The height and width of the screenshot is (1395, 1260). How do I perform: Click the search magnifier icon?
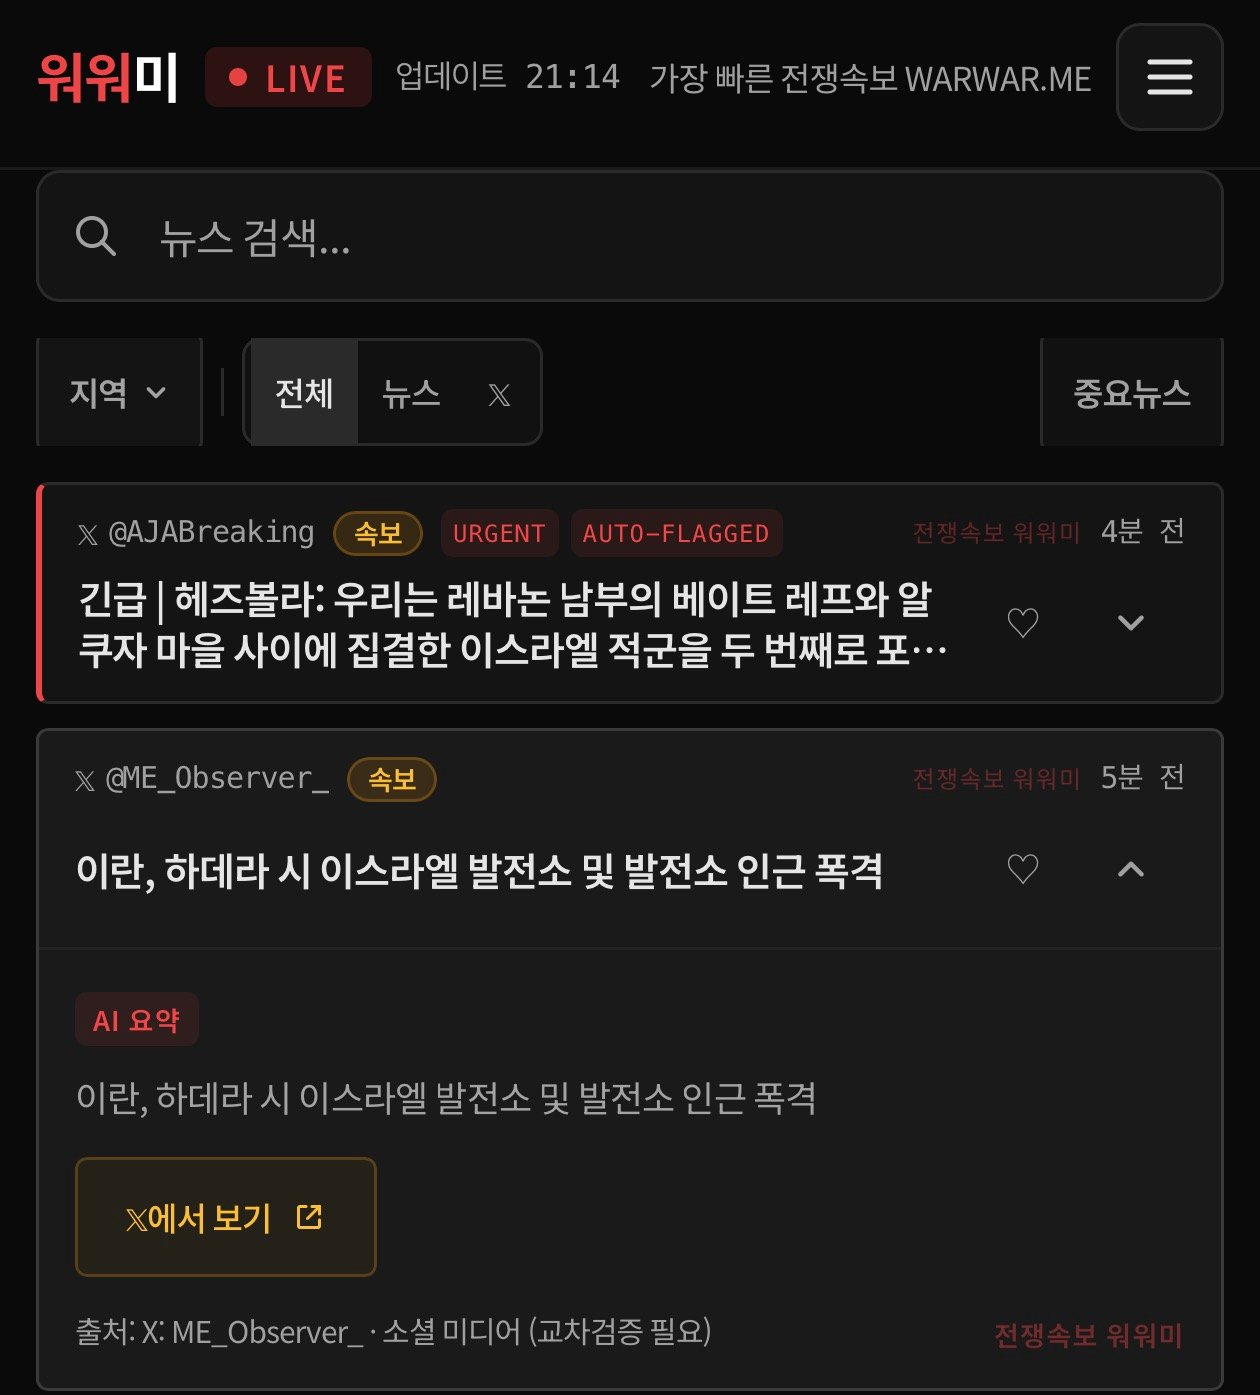[x=96, y=236]
